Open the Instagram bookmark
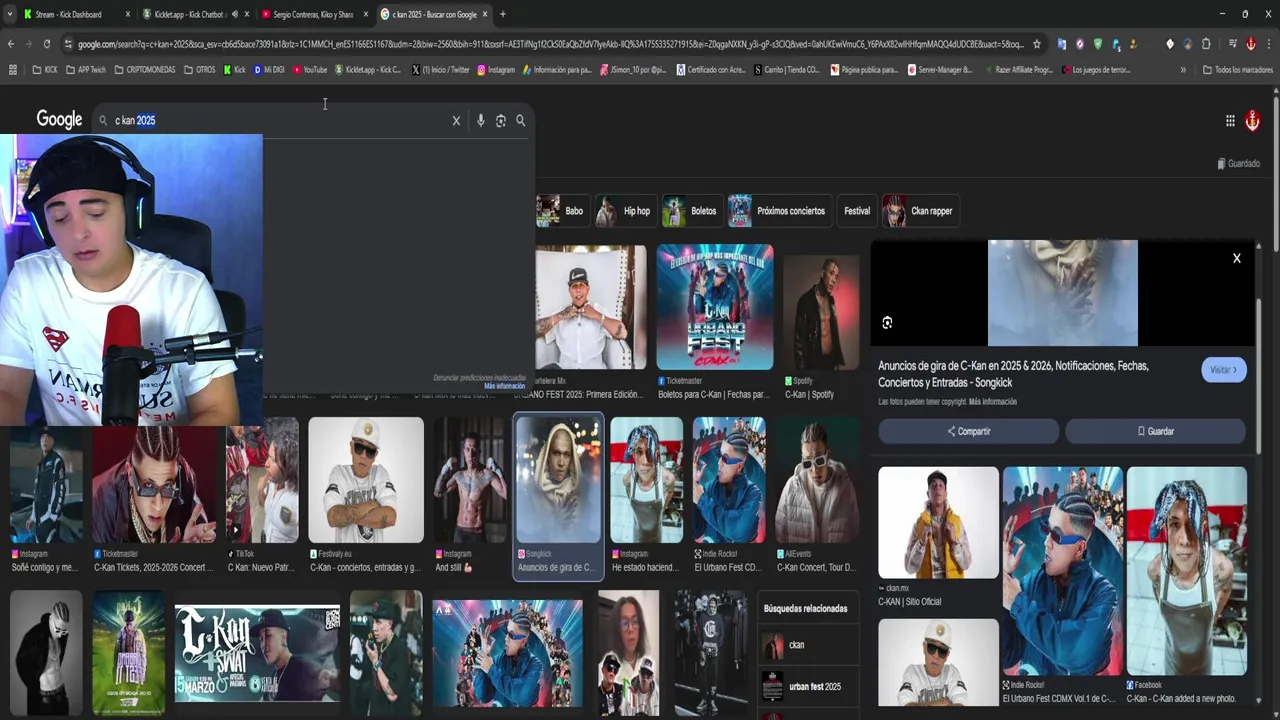This screenshot has height=720, width=1280. 496,70
